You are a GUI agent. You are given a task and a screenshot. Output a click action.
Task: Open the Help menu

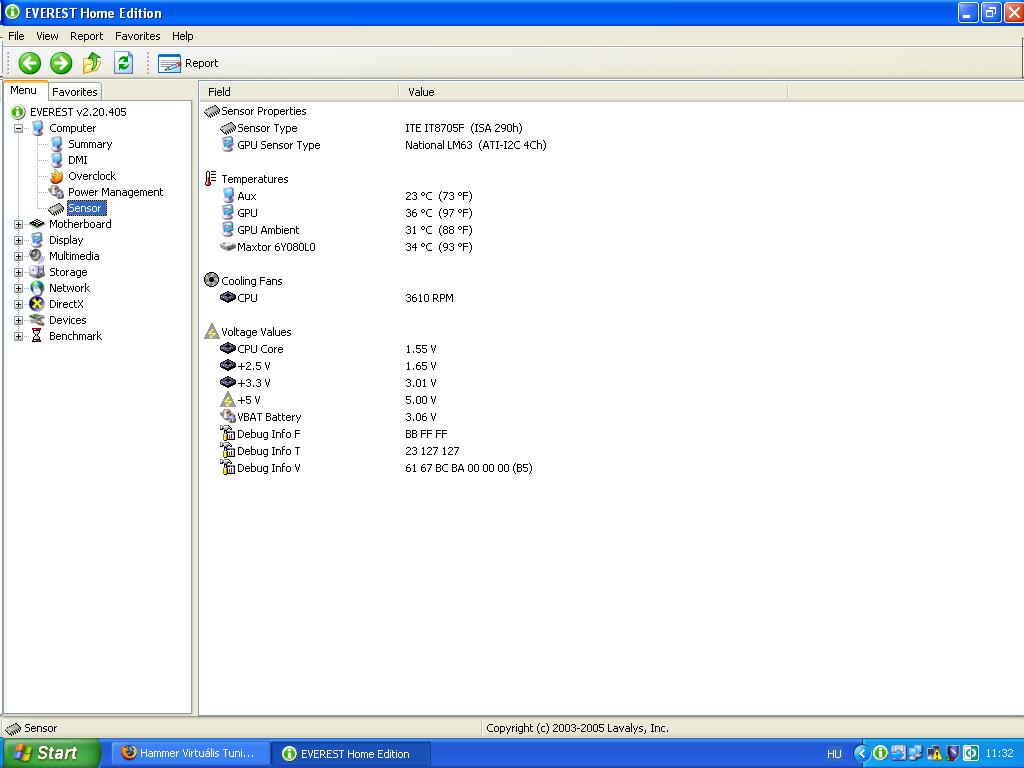[x=183, y=36]
